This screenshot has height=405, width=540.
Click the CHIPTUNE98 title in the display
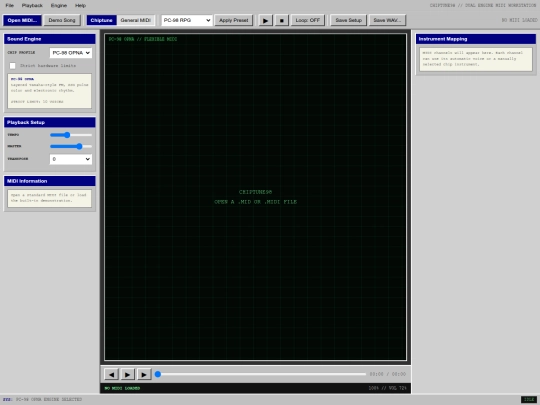click(255, 192)
